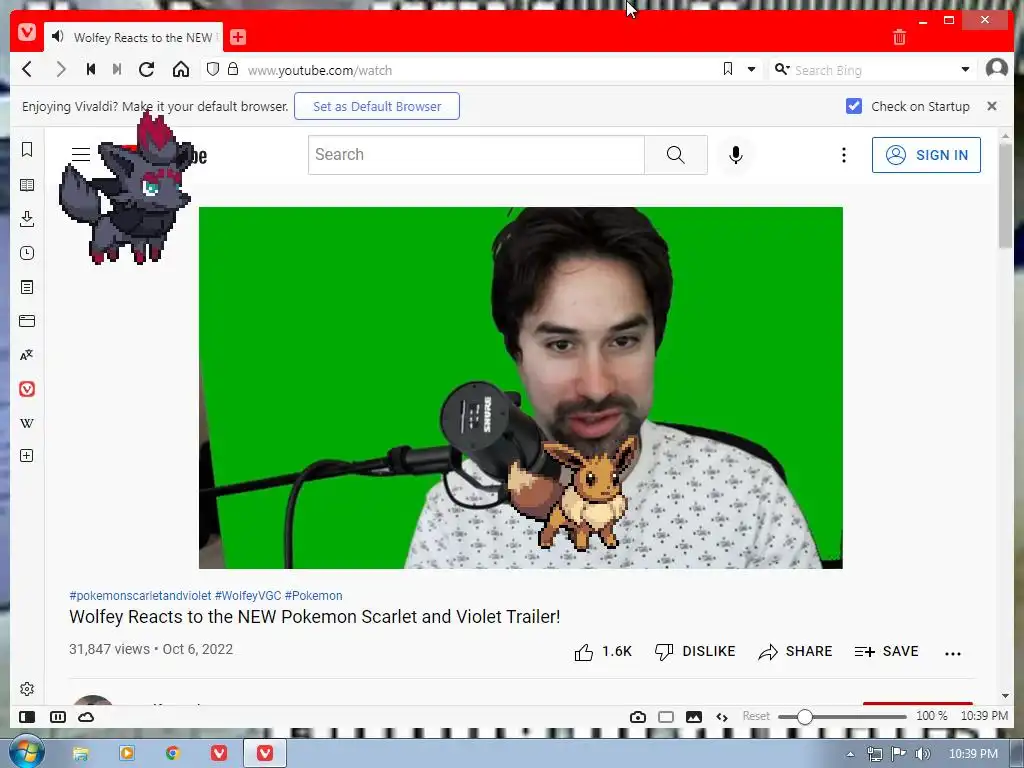Screen dimensions: 1024x768
Task: Add a new web panel
Action: 27,456
